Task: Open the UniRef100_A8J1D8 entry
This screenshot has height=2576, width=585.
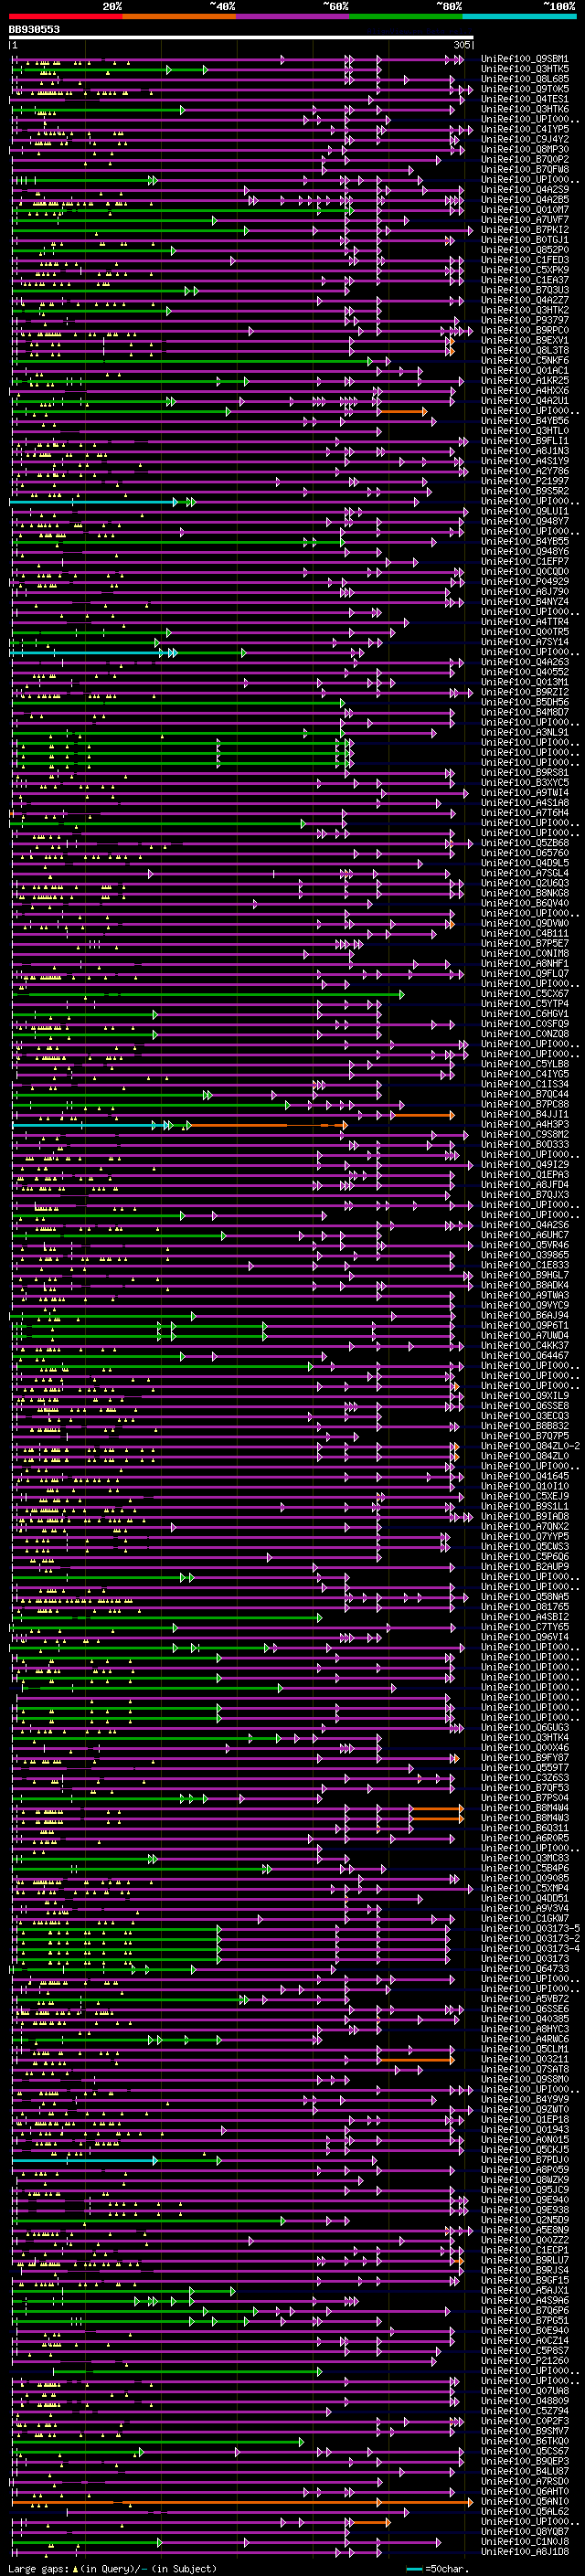Action: pyautogui.click(x=525, y=2551)
